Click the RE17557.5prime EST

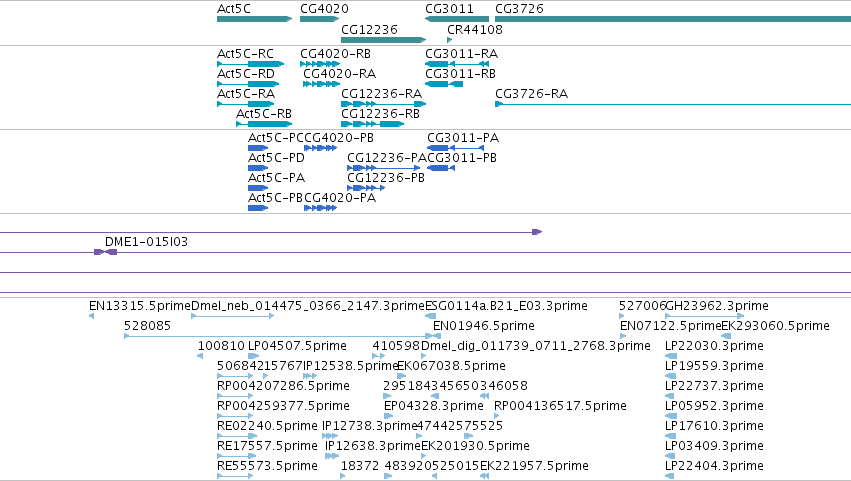237,457
